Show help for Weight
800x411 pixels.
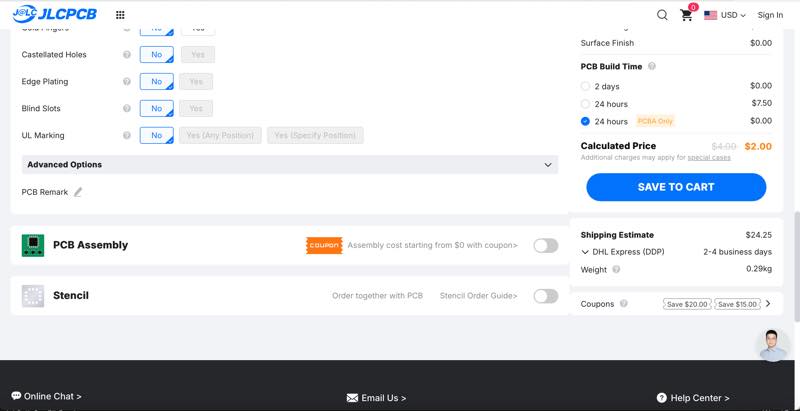pyautogui.click(x=616, y=269)
